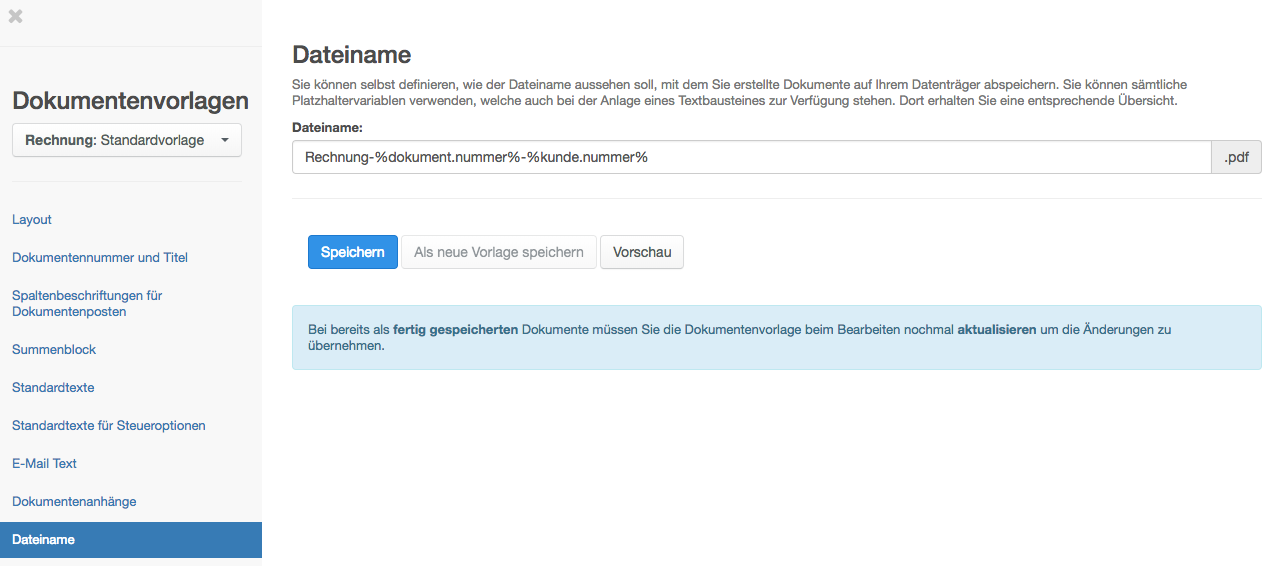
Task: Click the blue info notice box
Action: pyautogui.click(x=776, y=338)
